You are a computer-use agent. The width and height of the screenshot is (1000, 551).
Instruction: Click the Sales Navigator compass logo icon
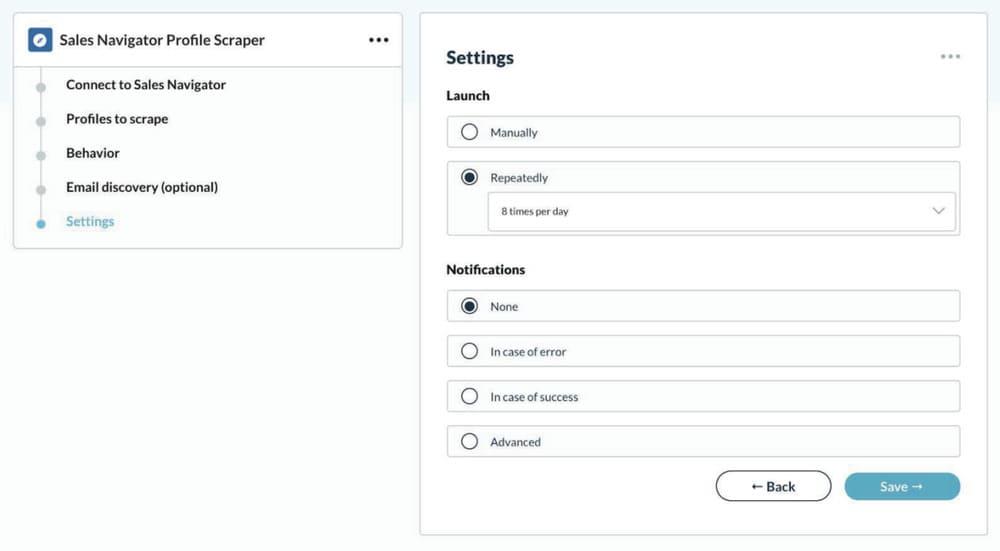40,40
